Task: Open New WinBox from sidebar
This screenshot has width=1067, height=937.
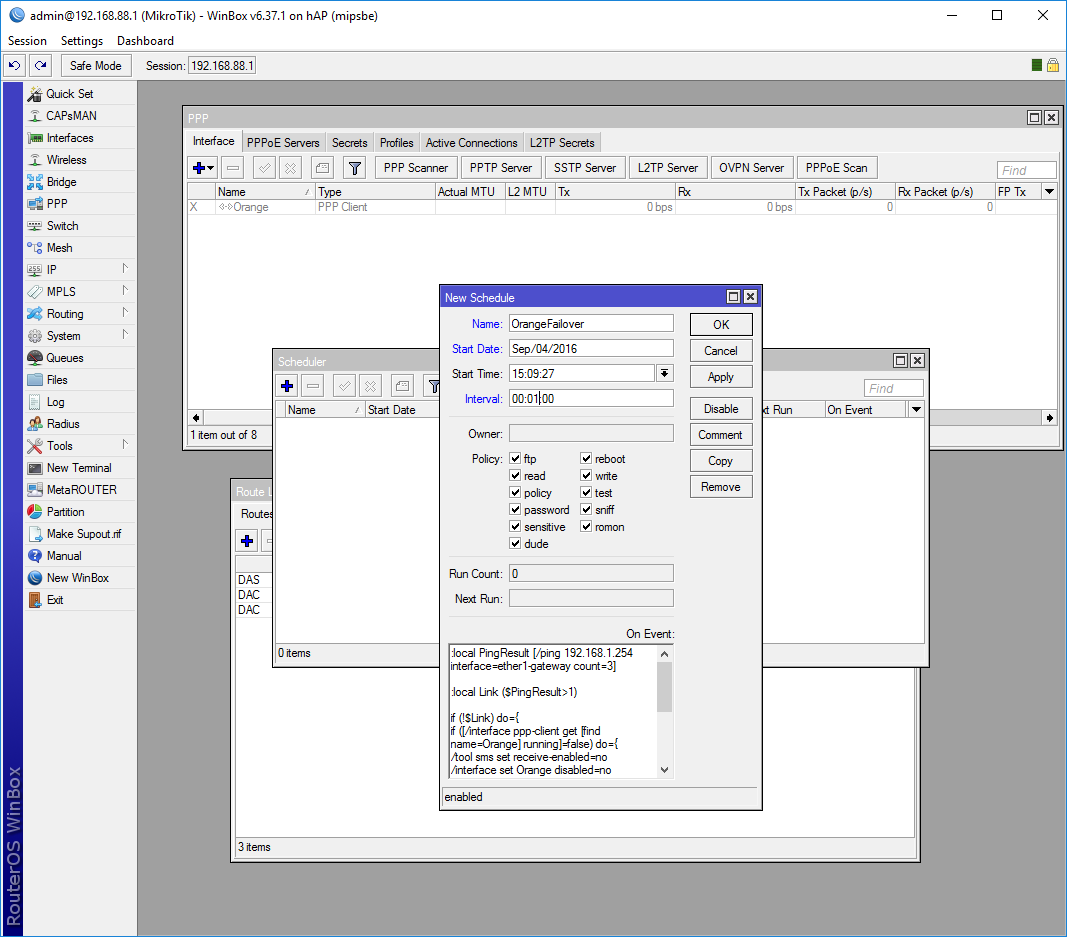Action: tap(78, 578)
